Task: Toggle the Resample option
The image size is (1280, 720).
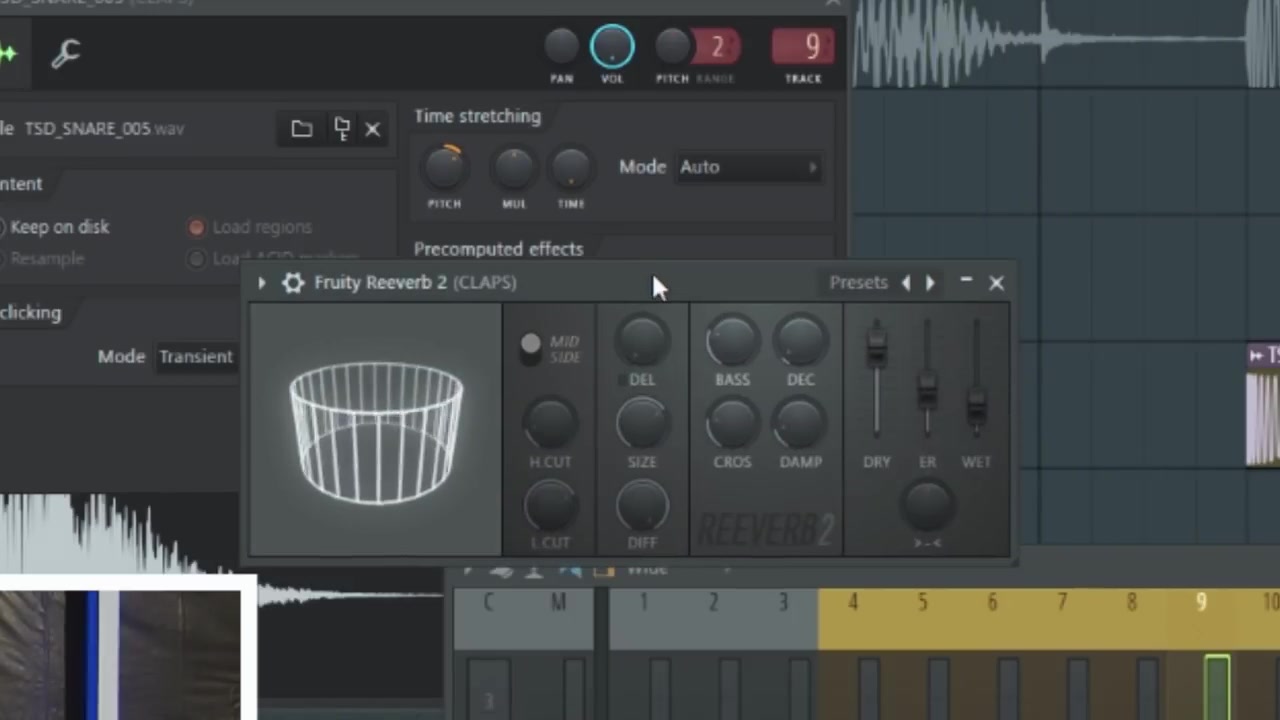Action: point(42,259)
